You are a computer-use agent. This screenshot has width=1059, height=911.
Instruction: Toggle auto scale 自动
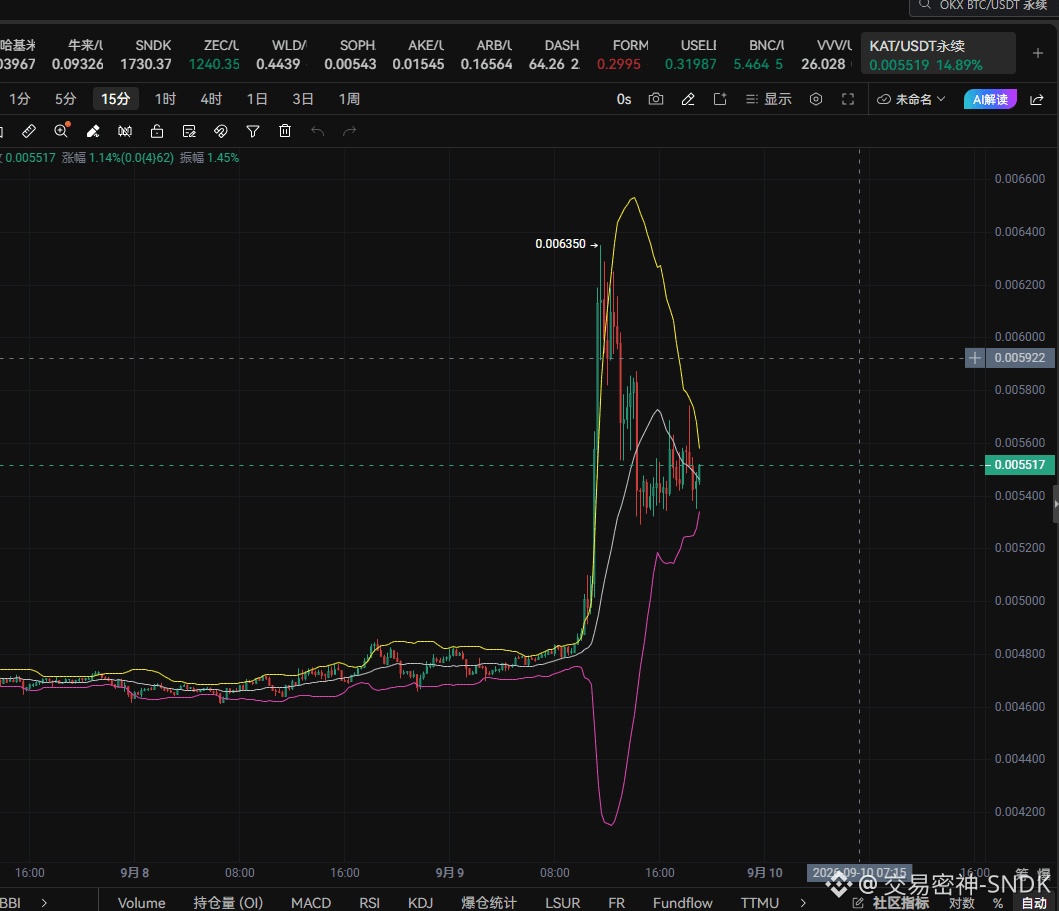[x=1034, y=903]
